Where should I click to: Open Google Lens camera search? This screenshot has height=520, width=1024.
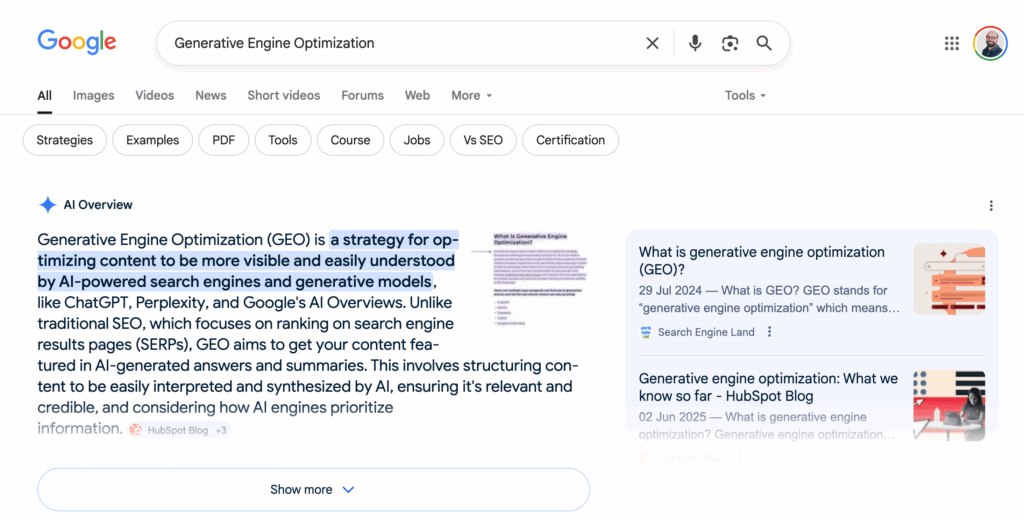point(729,43)
